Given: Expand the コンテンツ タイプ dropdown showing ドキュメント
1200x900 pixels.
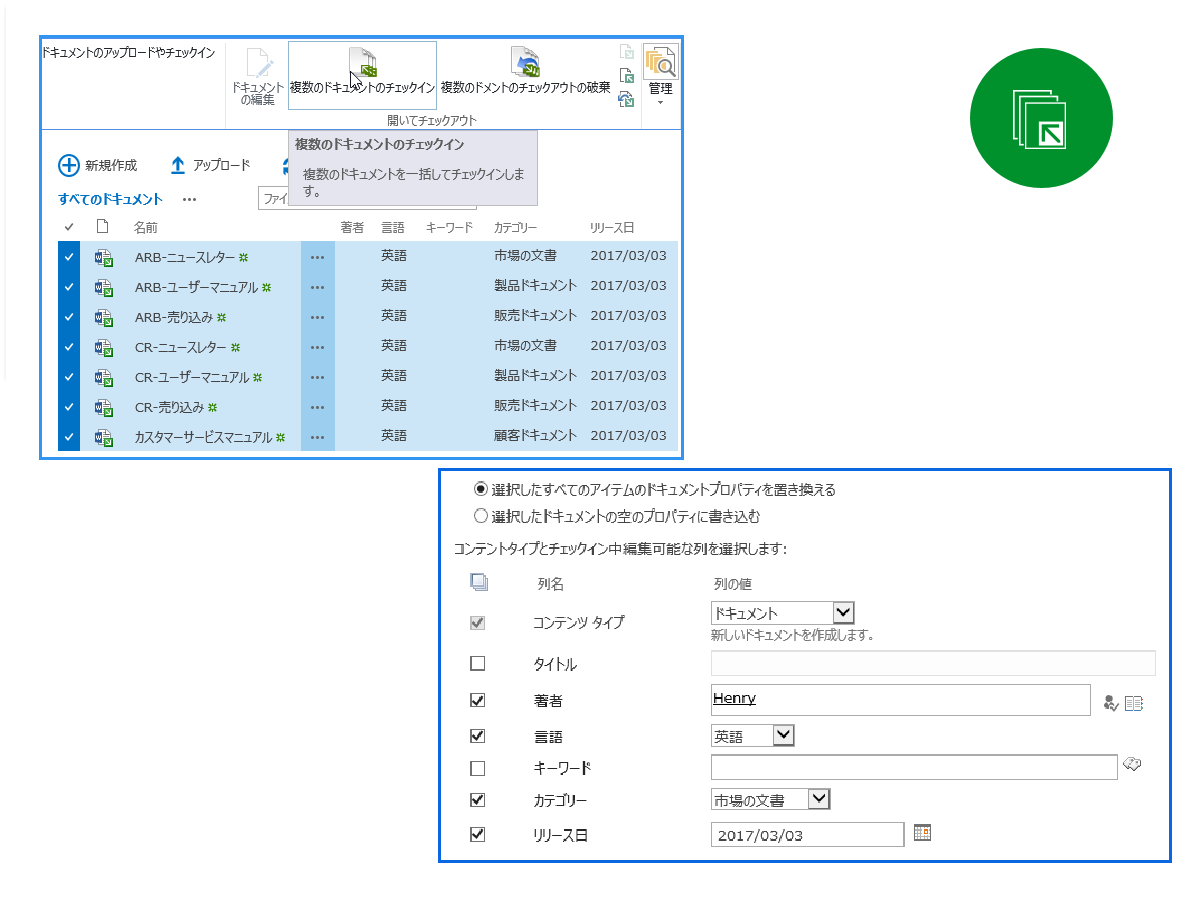Looking at the screenshot, I should click(843, 613).
